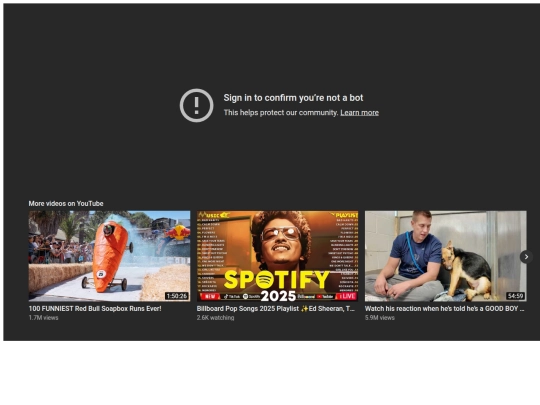Image resolution: width=540 pixels, height=405 pixels.
Task: Click the red LIVE badge
Action: coord(346,296)
